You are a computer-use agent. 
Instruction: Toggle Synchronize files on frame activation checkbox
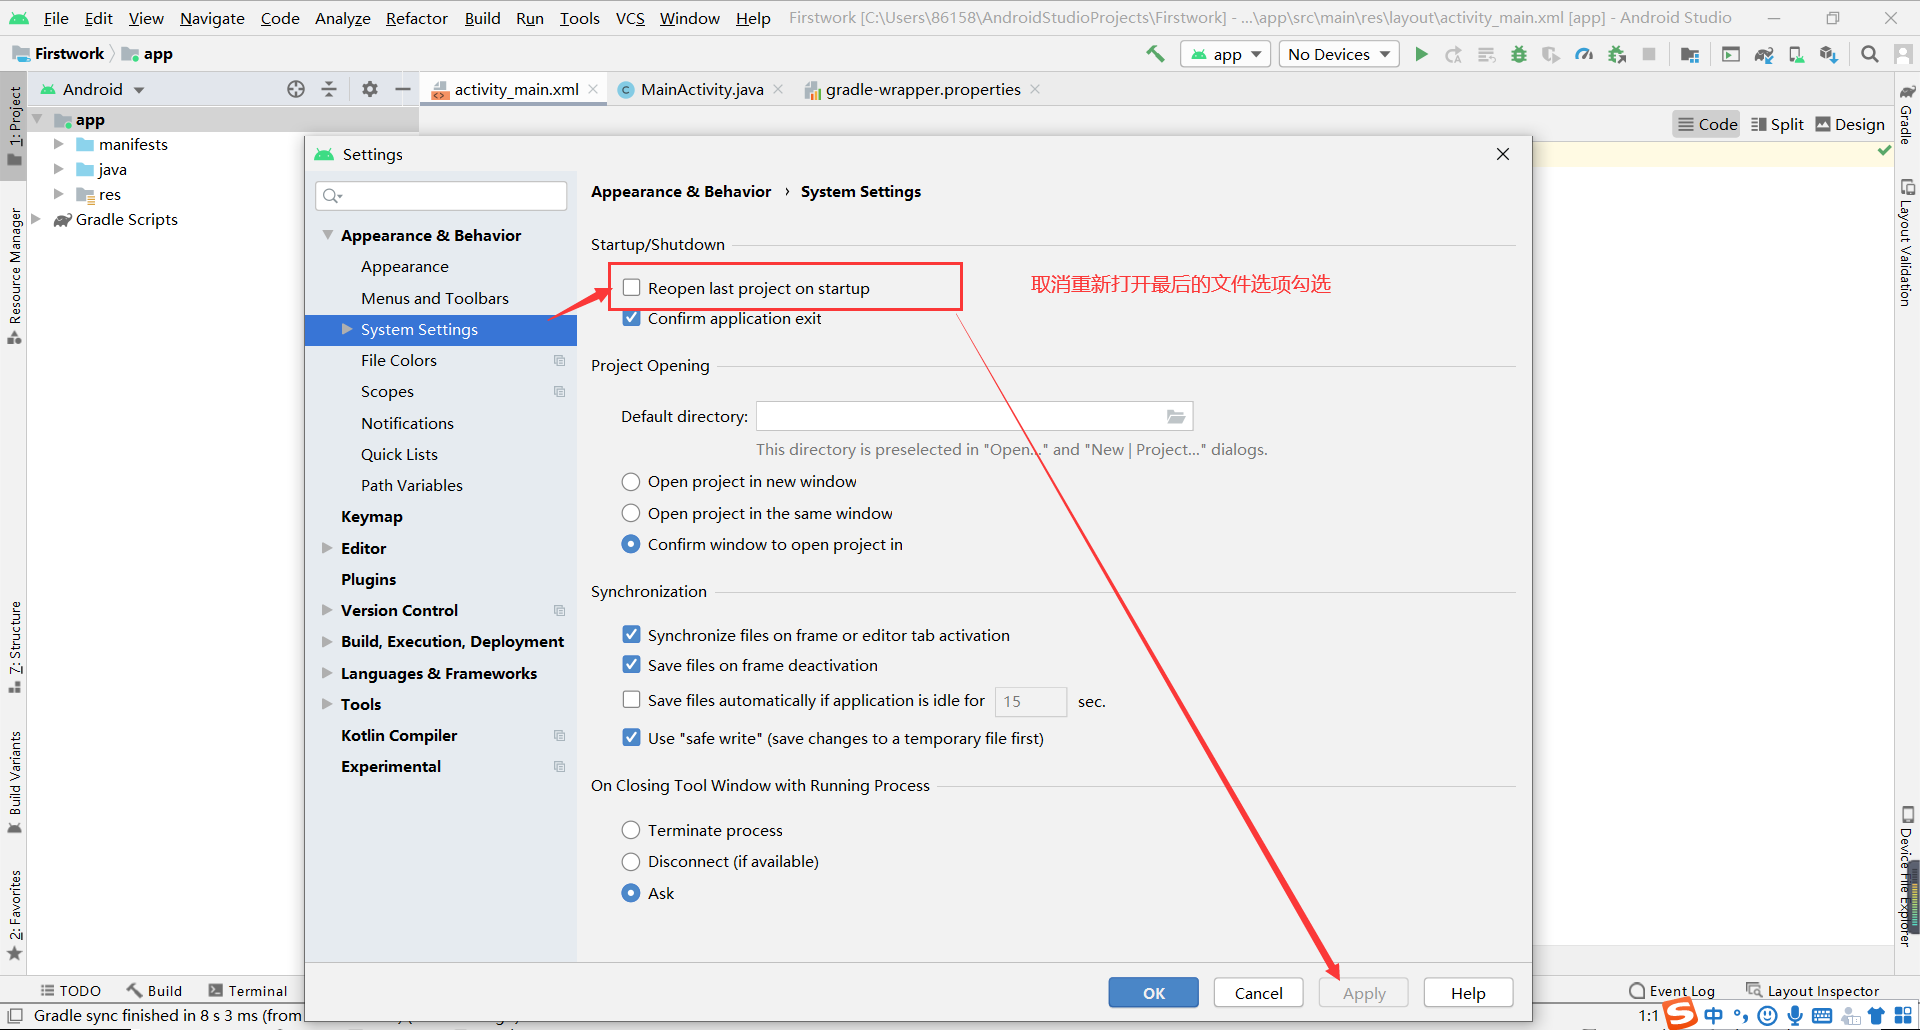point(631,634)
